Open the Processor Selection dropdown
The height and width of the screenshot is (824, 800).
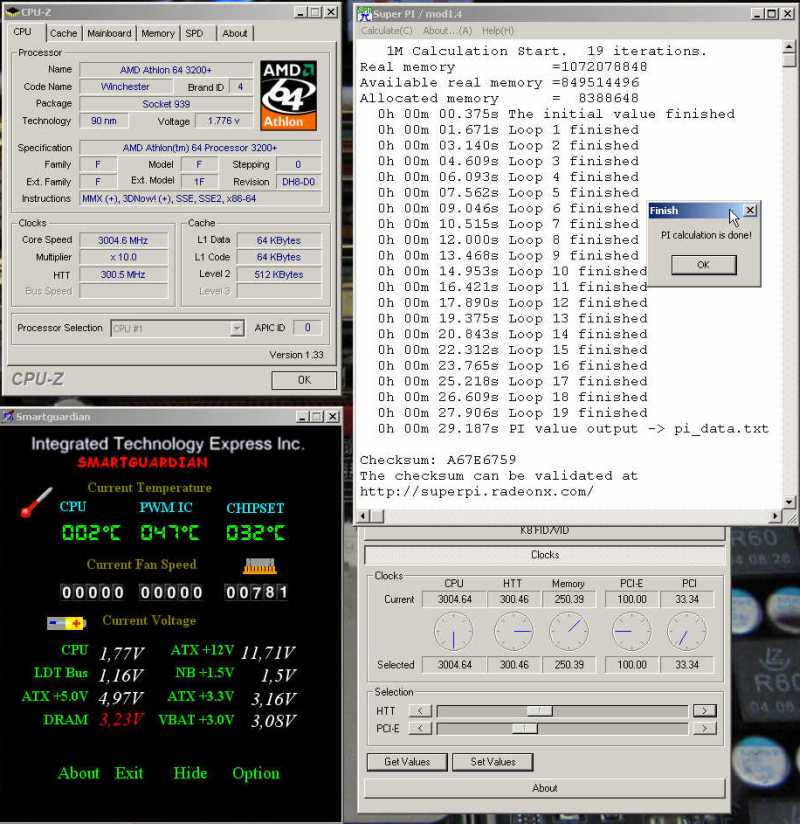[236, 328]
